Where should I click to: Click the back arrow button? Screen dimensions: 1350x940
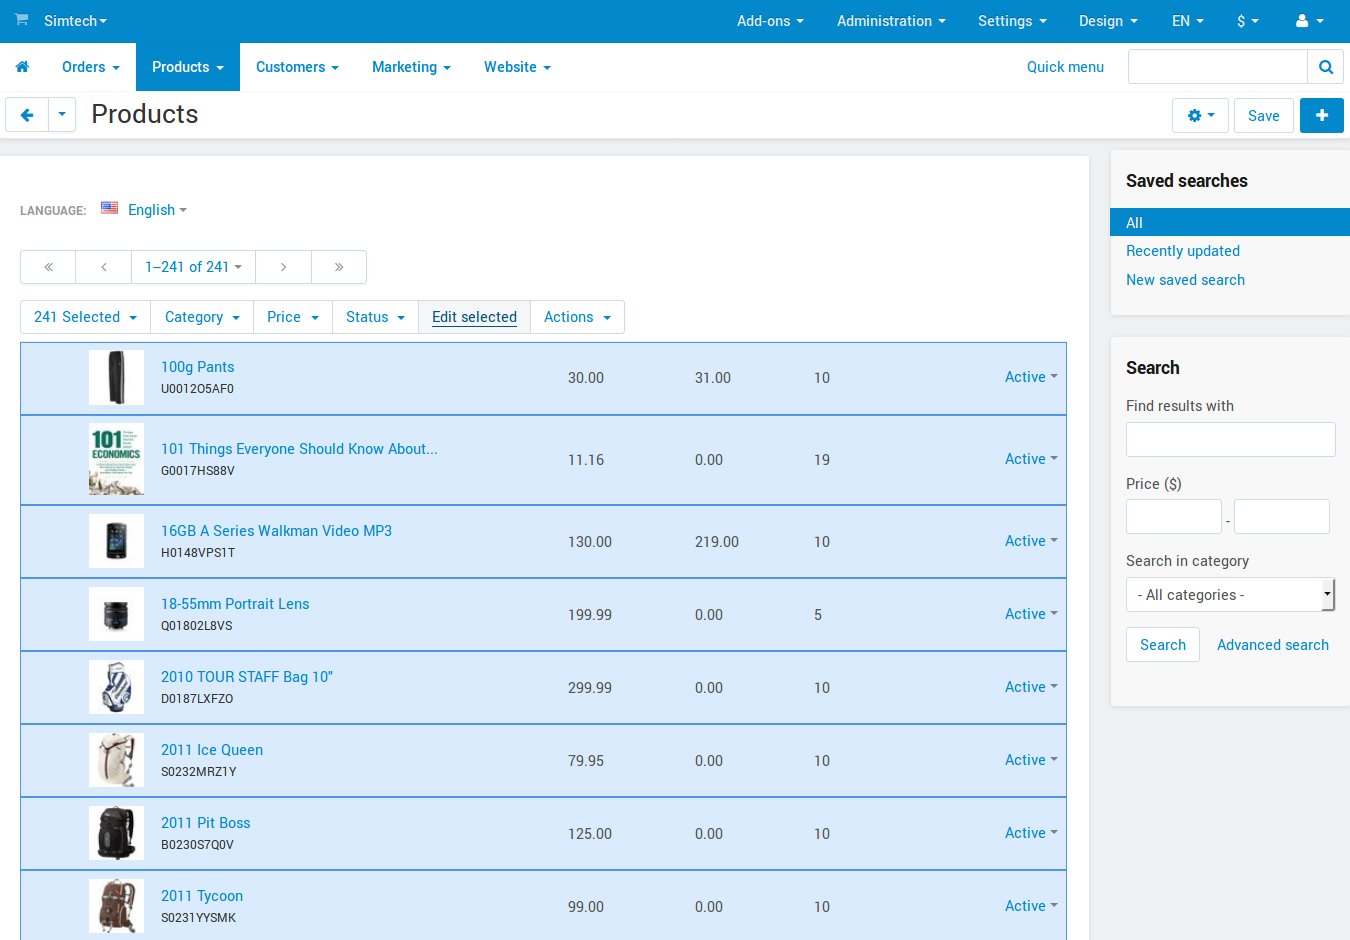pyautogui.click(x=27, y=115)
